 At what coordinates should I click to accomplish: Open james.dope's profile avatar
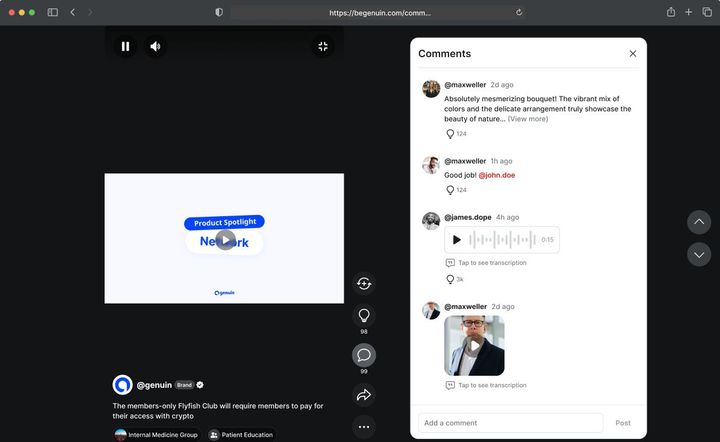pos(431,221)
